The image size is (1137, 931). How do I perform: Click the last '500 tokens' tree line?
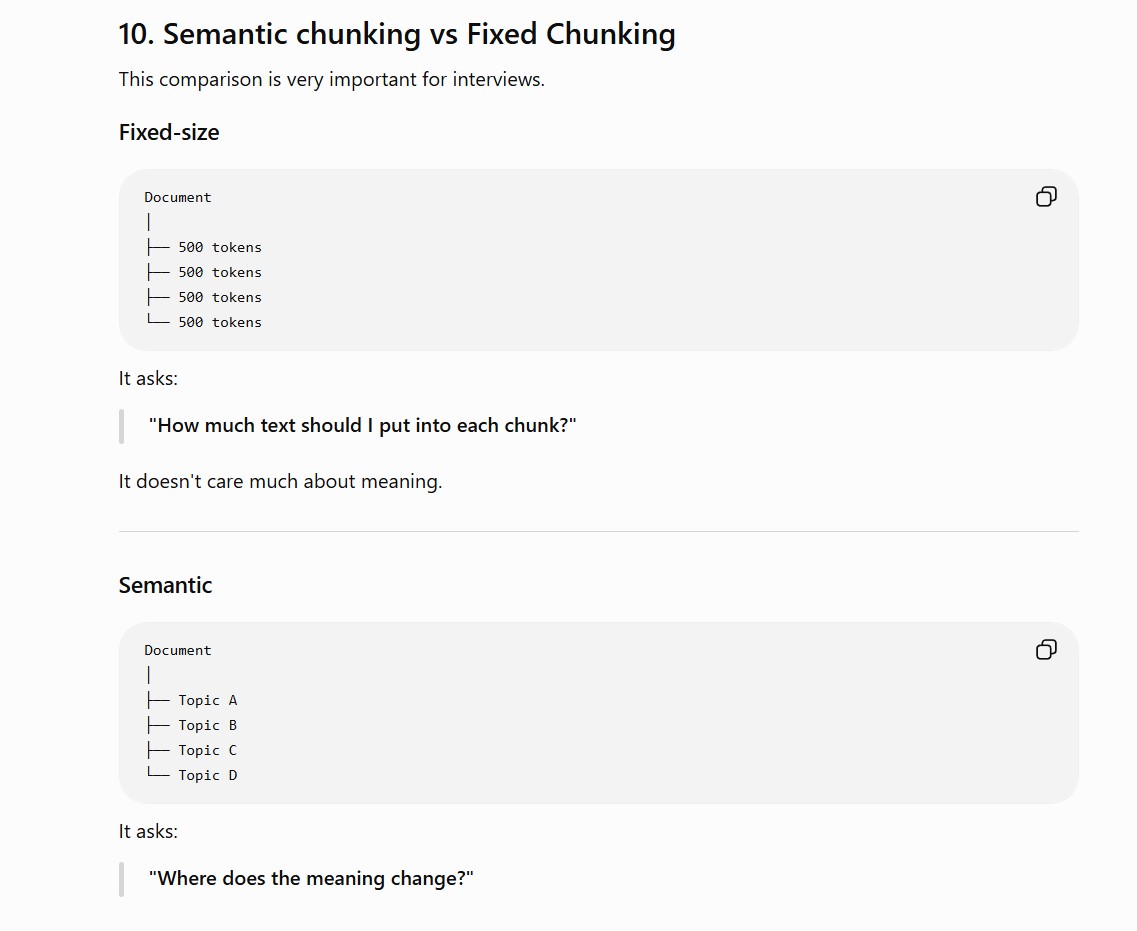[x=204, y=322]
